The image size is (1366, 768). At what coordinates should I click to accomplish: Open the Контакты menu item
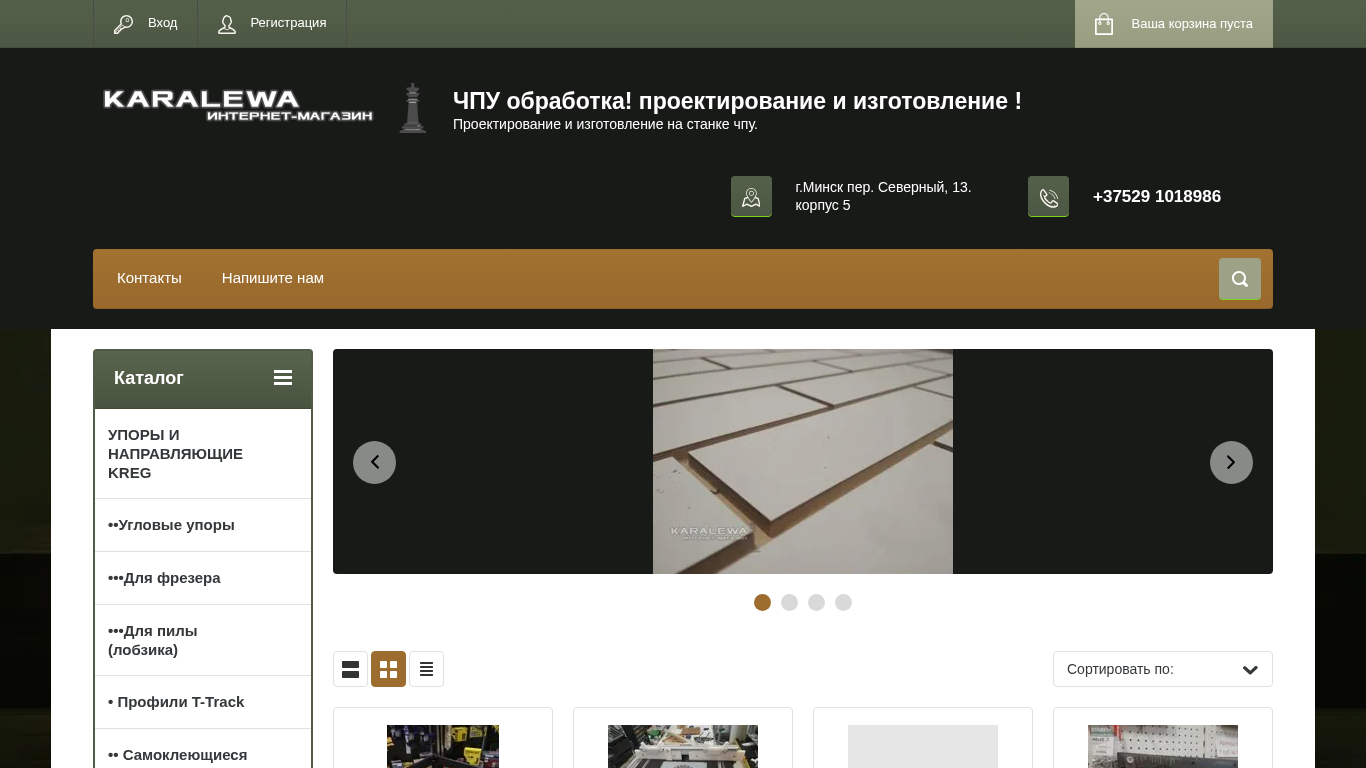pos(149,278)
